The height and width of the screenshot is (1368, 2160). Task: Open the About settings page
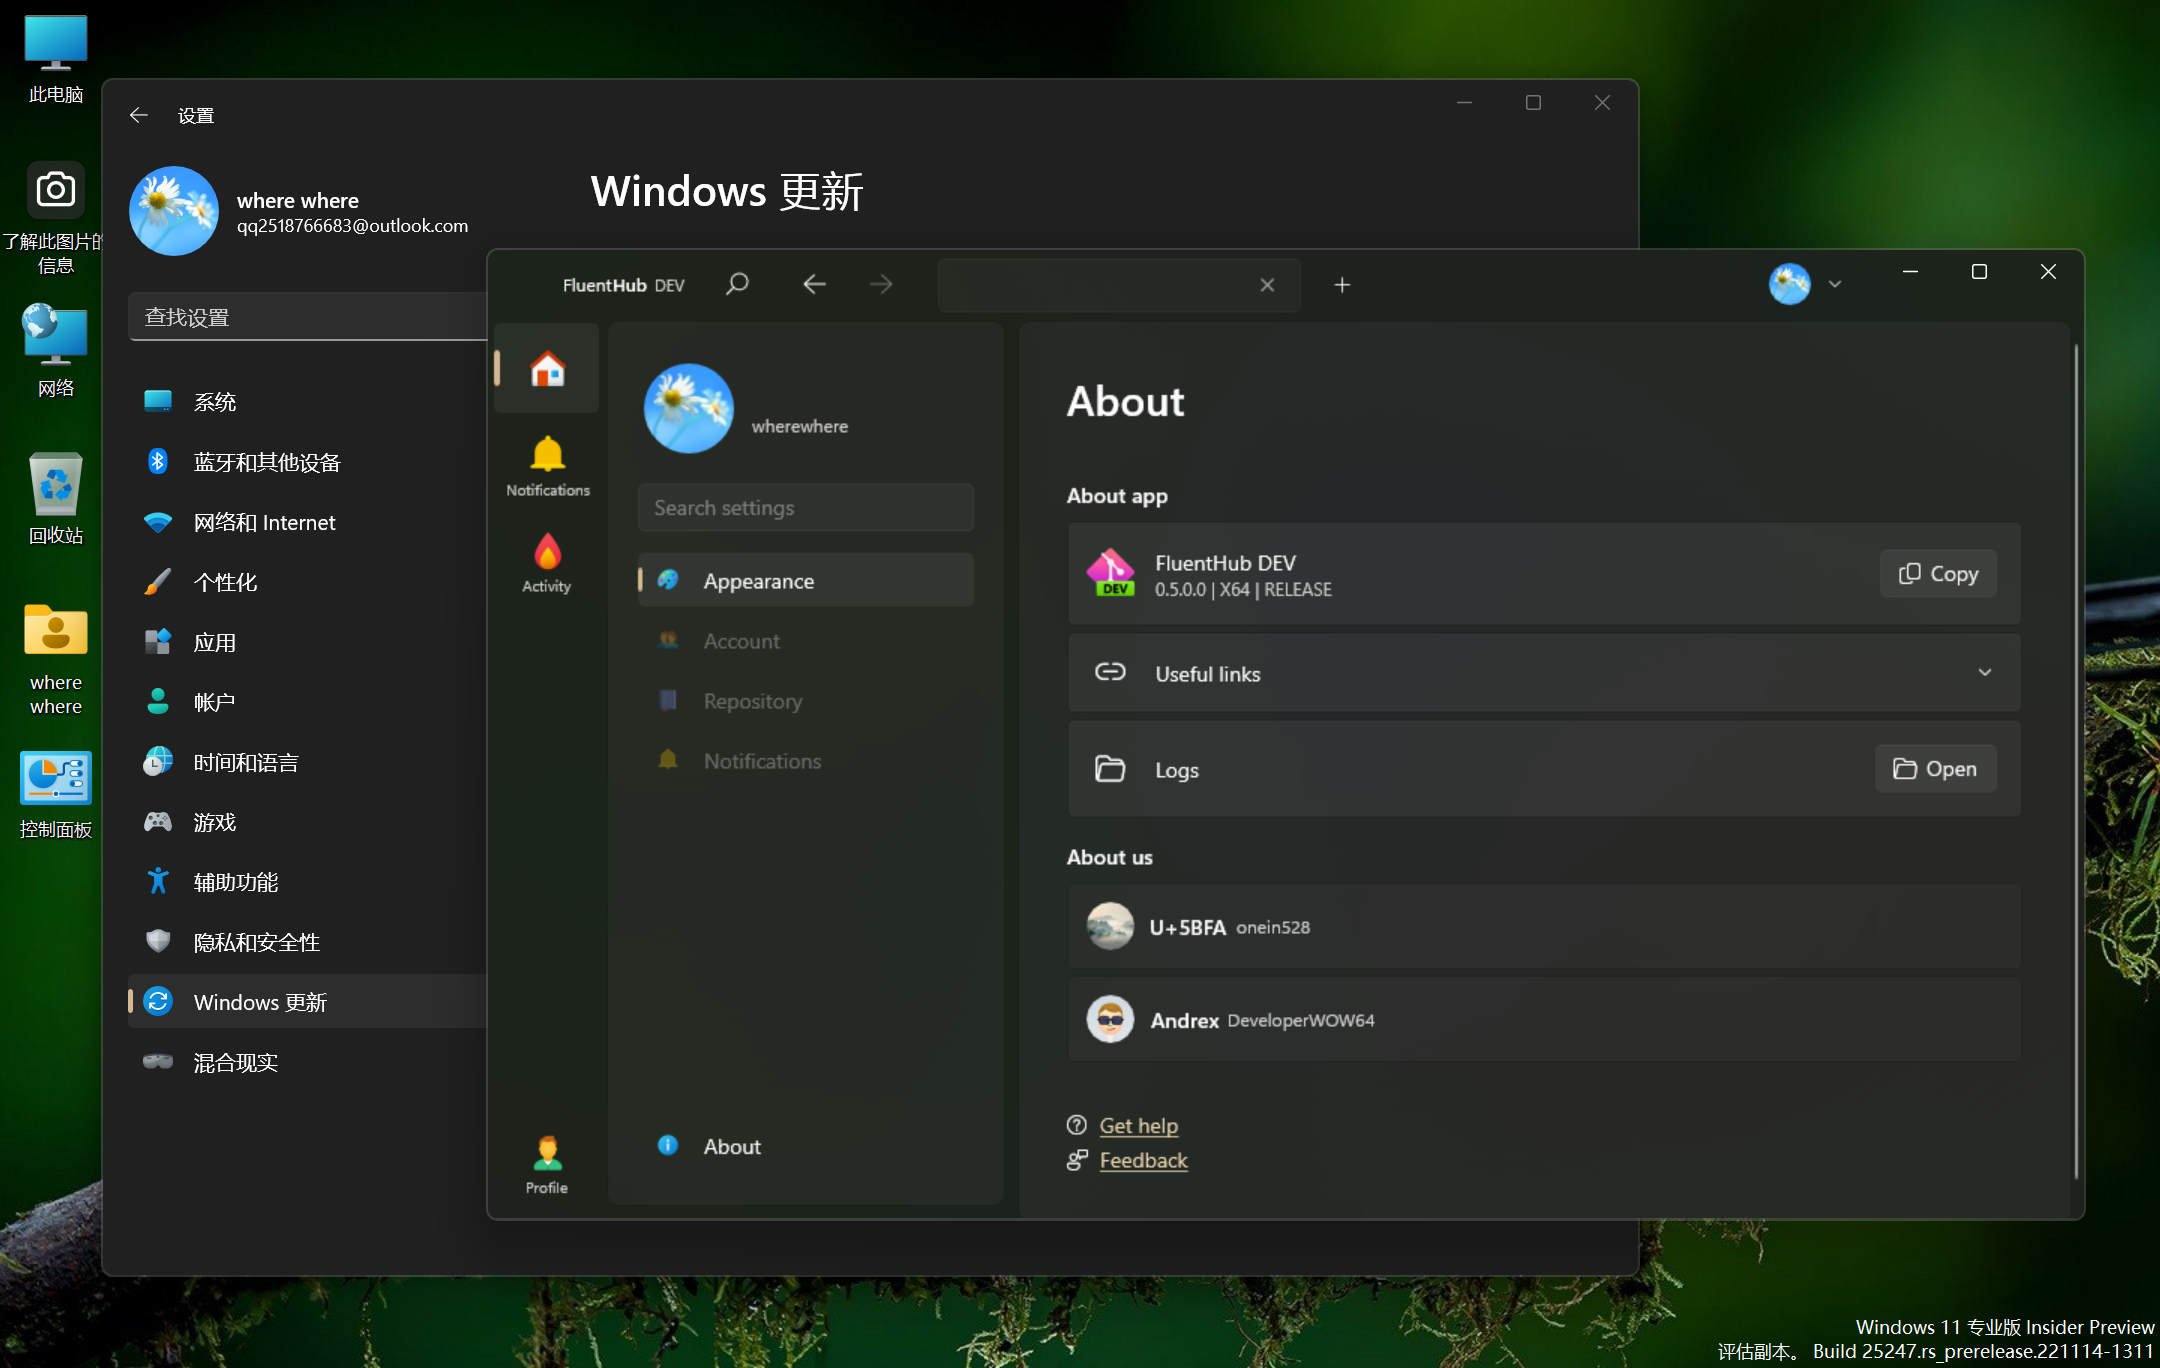tap(805, 1146)
